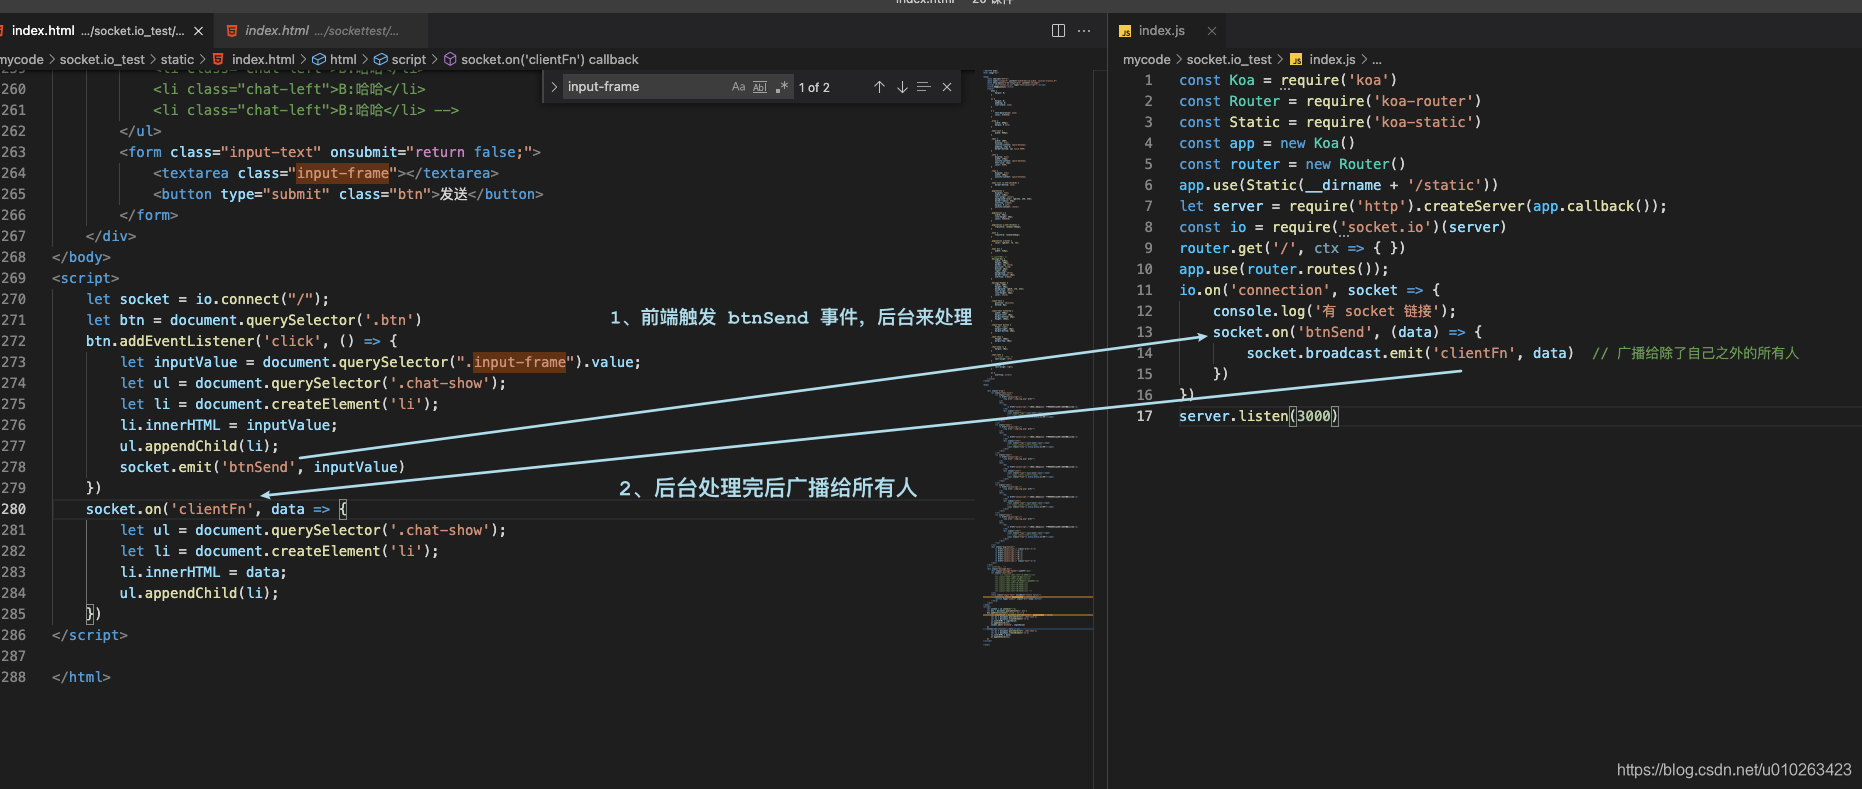The height and width of the screenshot is (789, 1862).
Task: Click the breadcrumb ellipsis in right editor
Action: (x=1377, y=59)
